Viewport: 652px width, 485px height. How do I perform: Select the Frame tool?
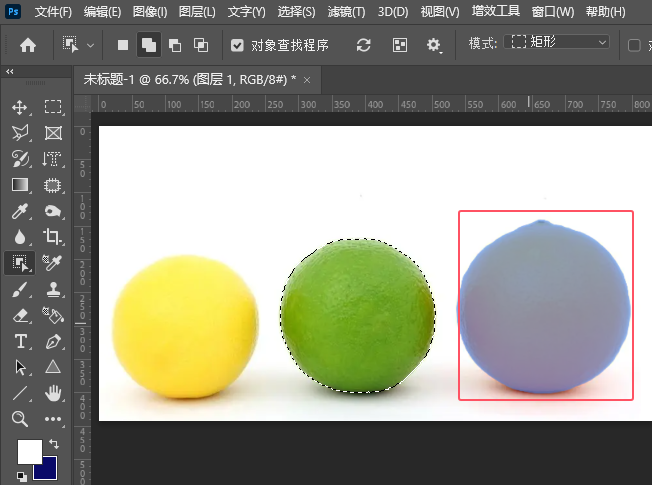coord(53,133)
